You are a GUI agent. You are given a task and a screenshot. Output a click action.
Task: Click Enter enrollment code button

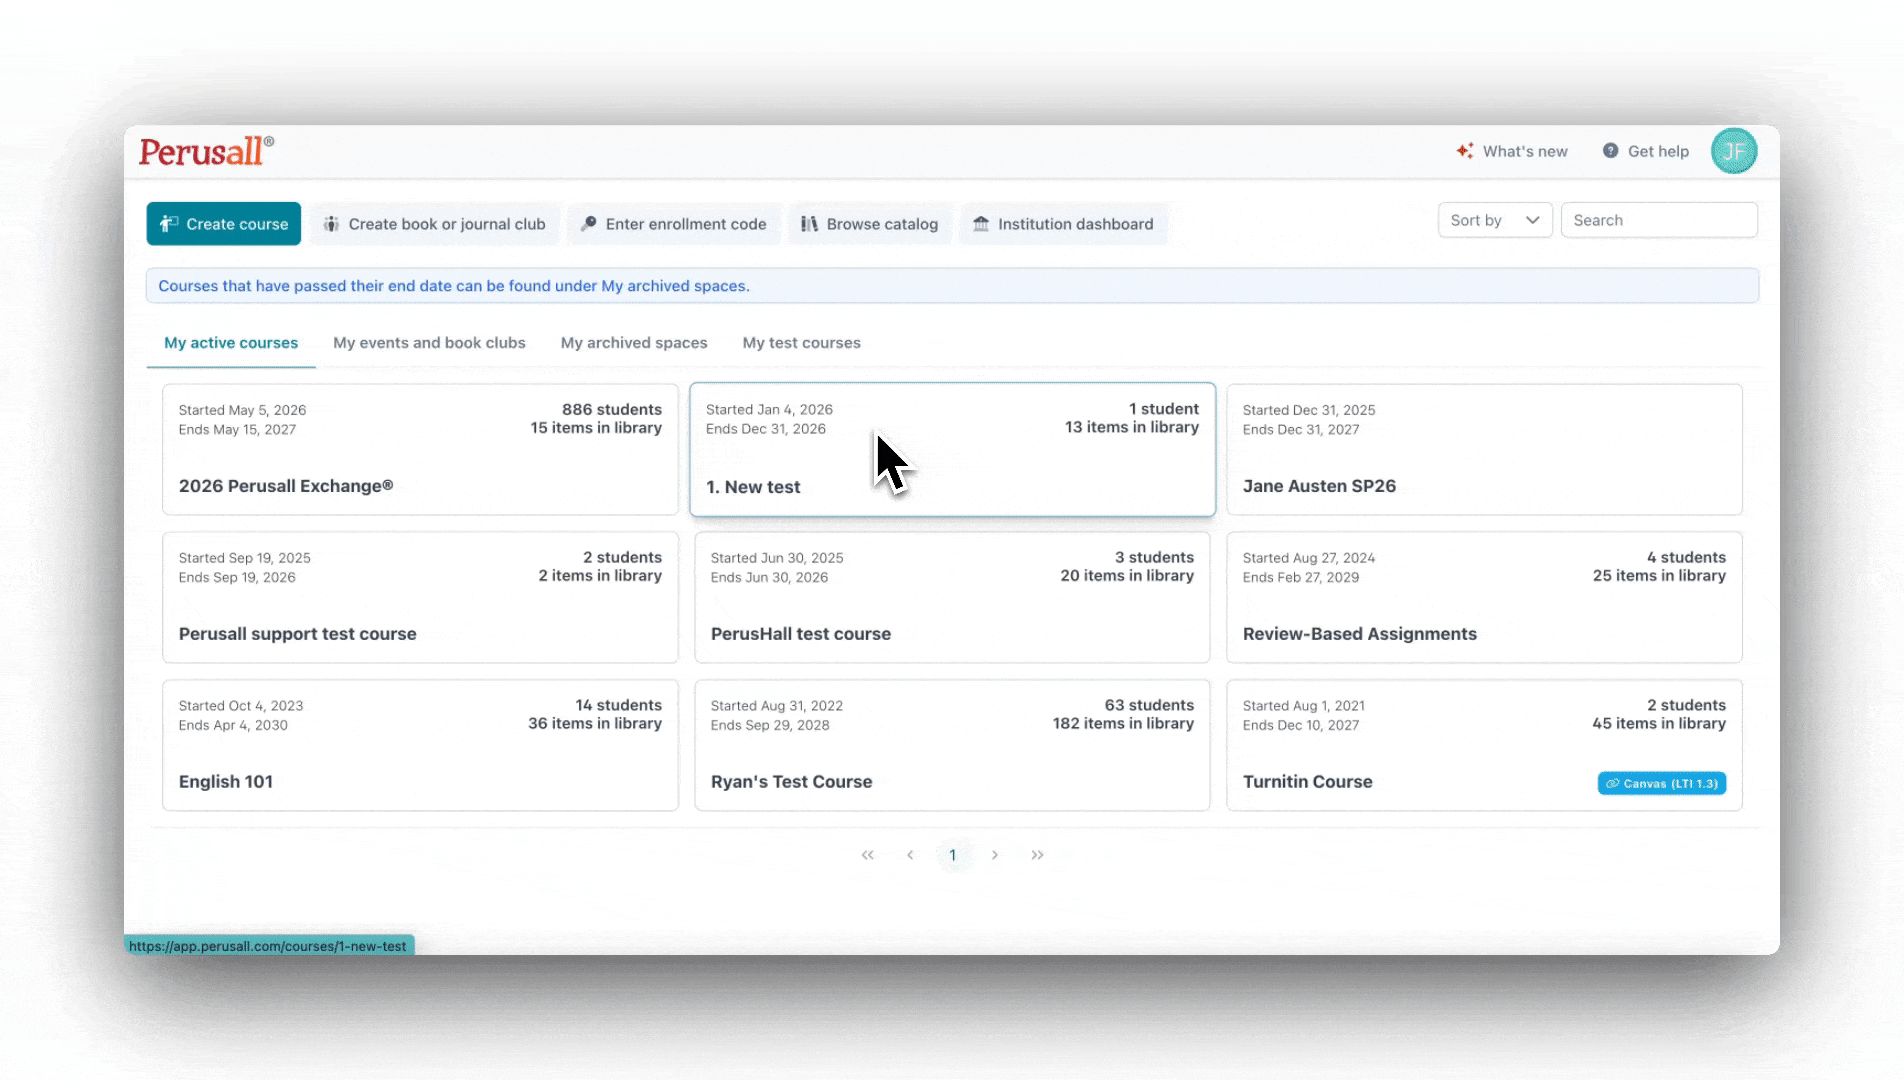673,224
